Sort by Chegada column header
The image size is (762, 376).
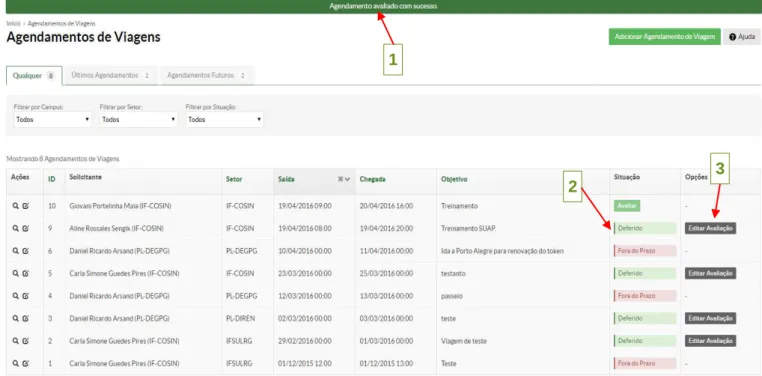pos(373,179)
